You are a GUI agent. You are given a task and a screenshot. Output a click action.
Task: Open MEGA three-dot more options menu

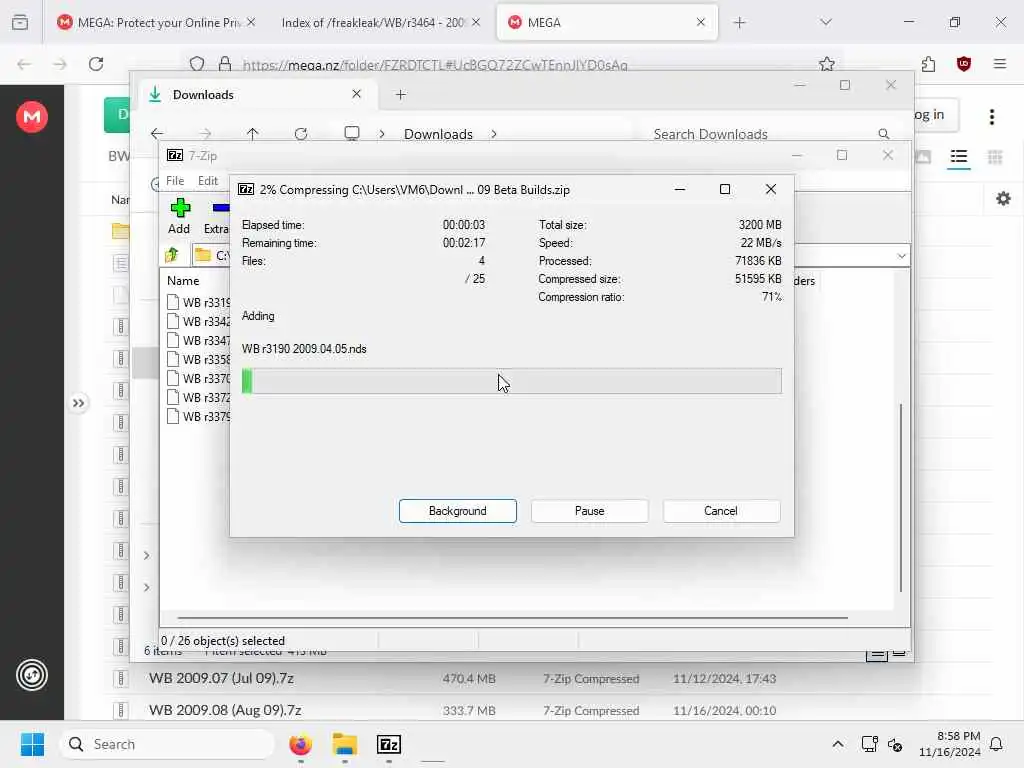click(x=992, y=117)
